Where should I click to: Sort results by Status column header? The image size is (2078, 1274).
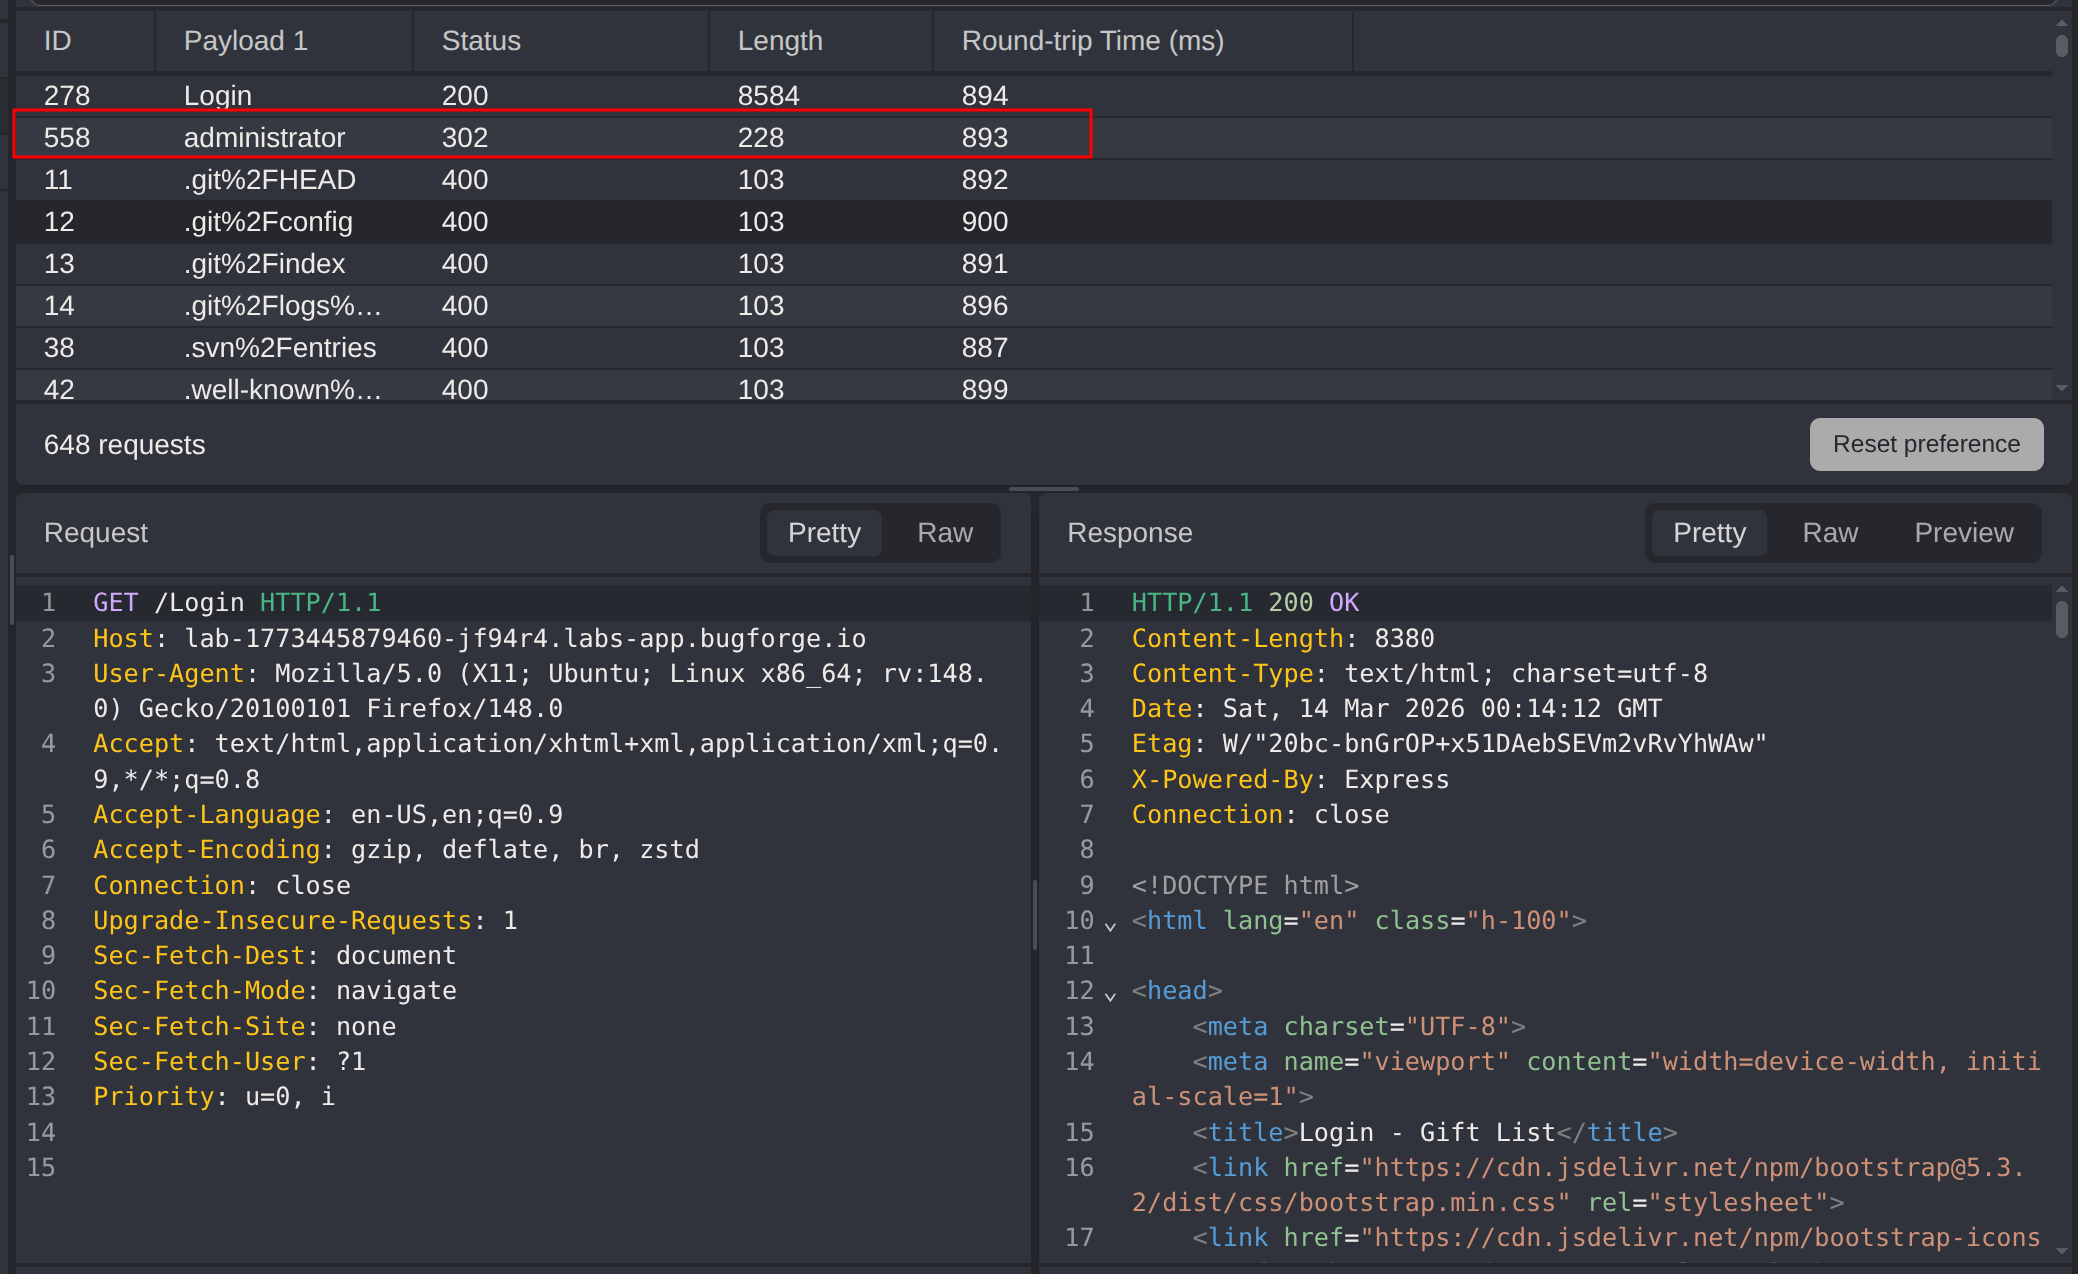[481, 41]
